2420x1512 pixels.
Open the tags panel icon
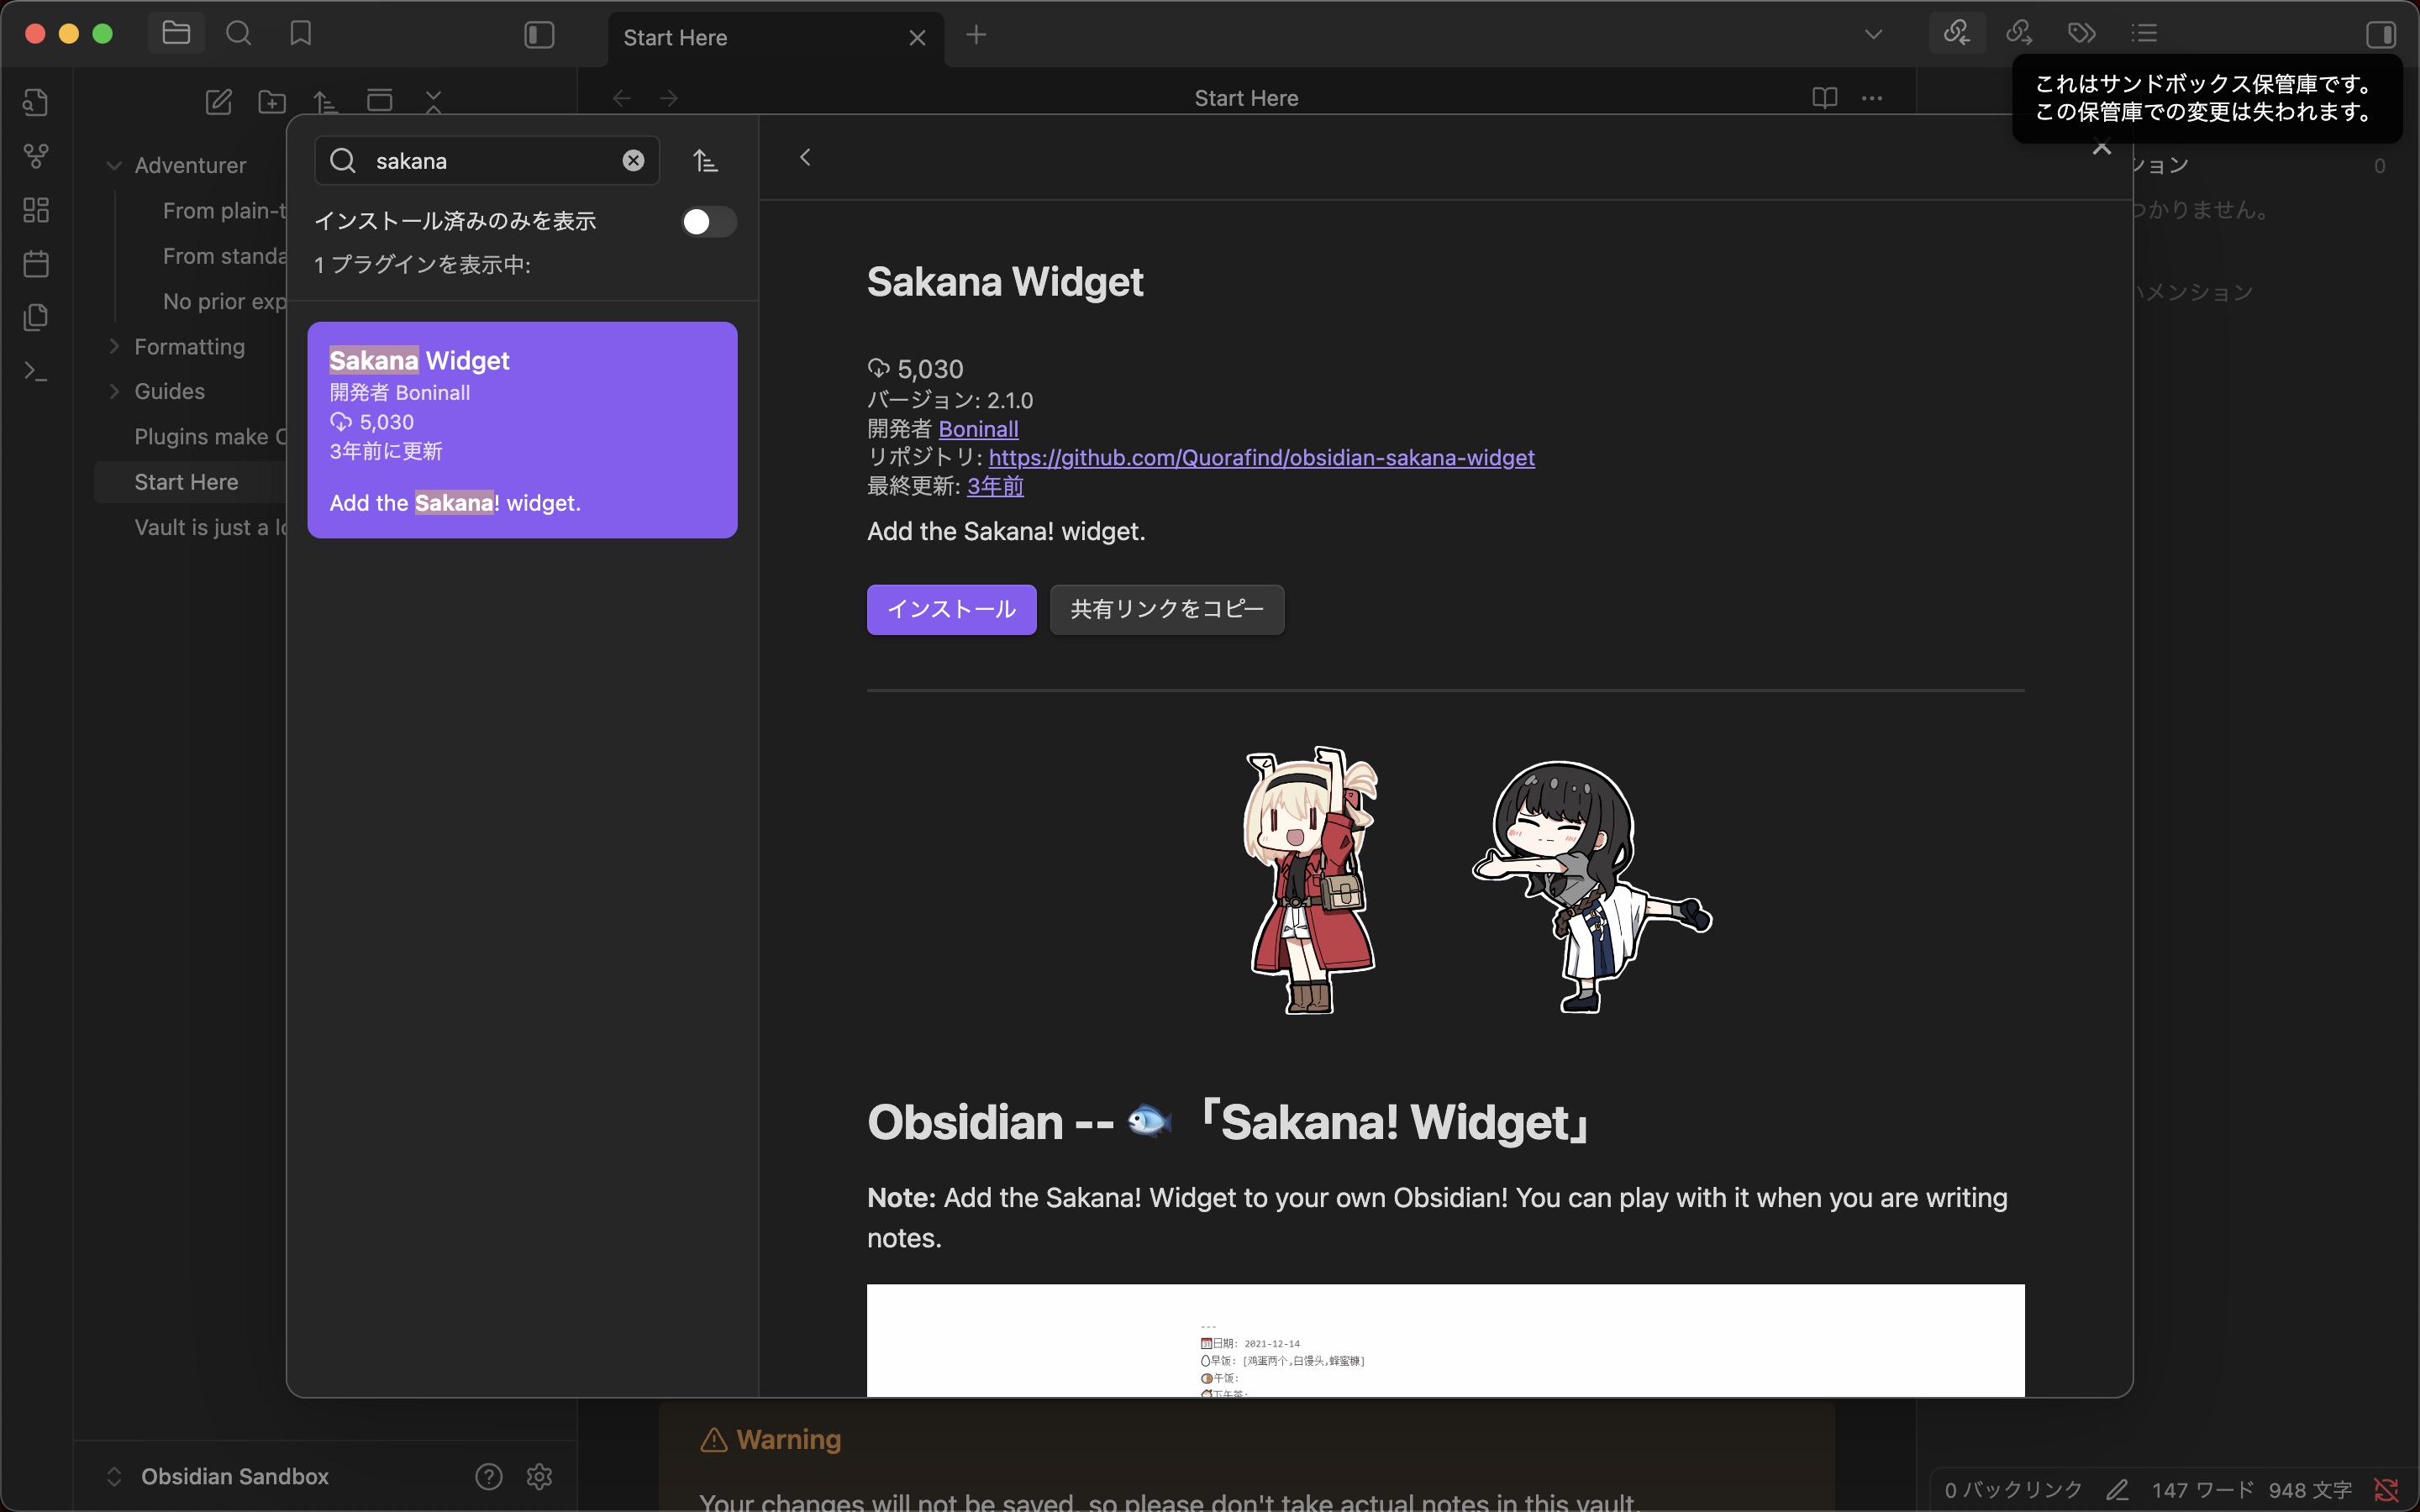click(x=2081, y=34)
